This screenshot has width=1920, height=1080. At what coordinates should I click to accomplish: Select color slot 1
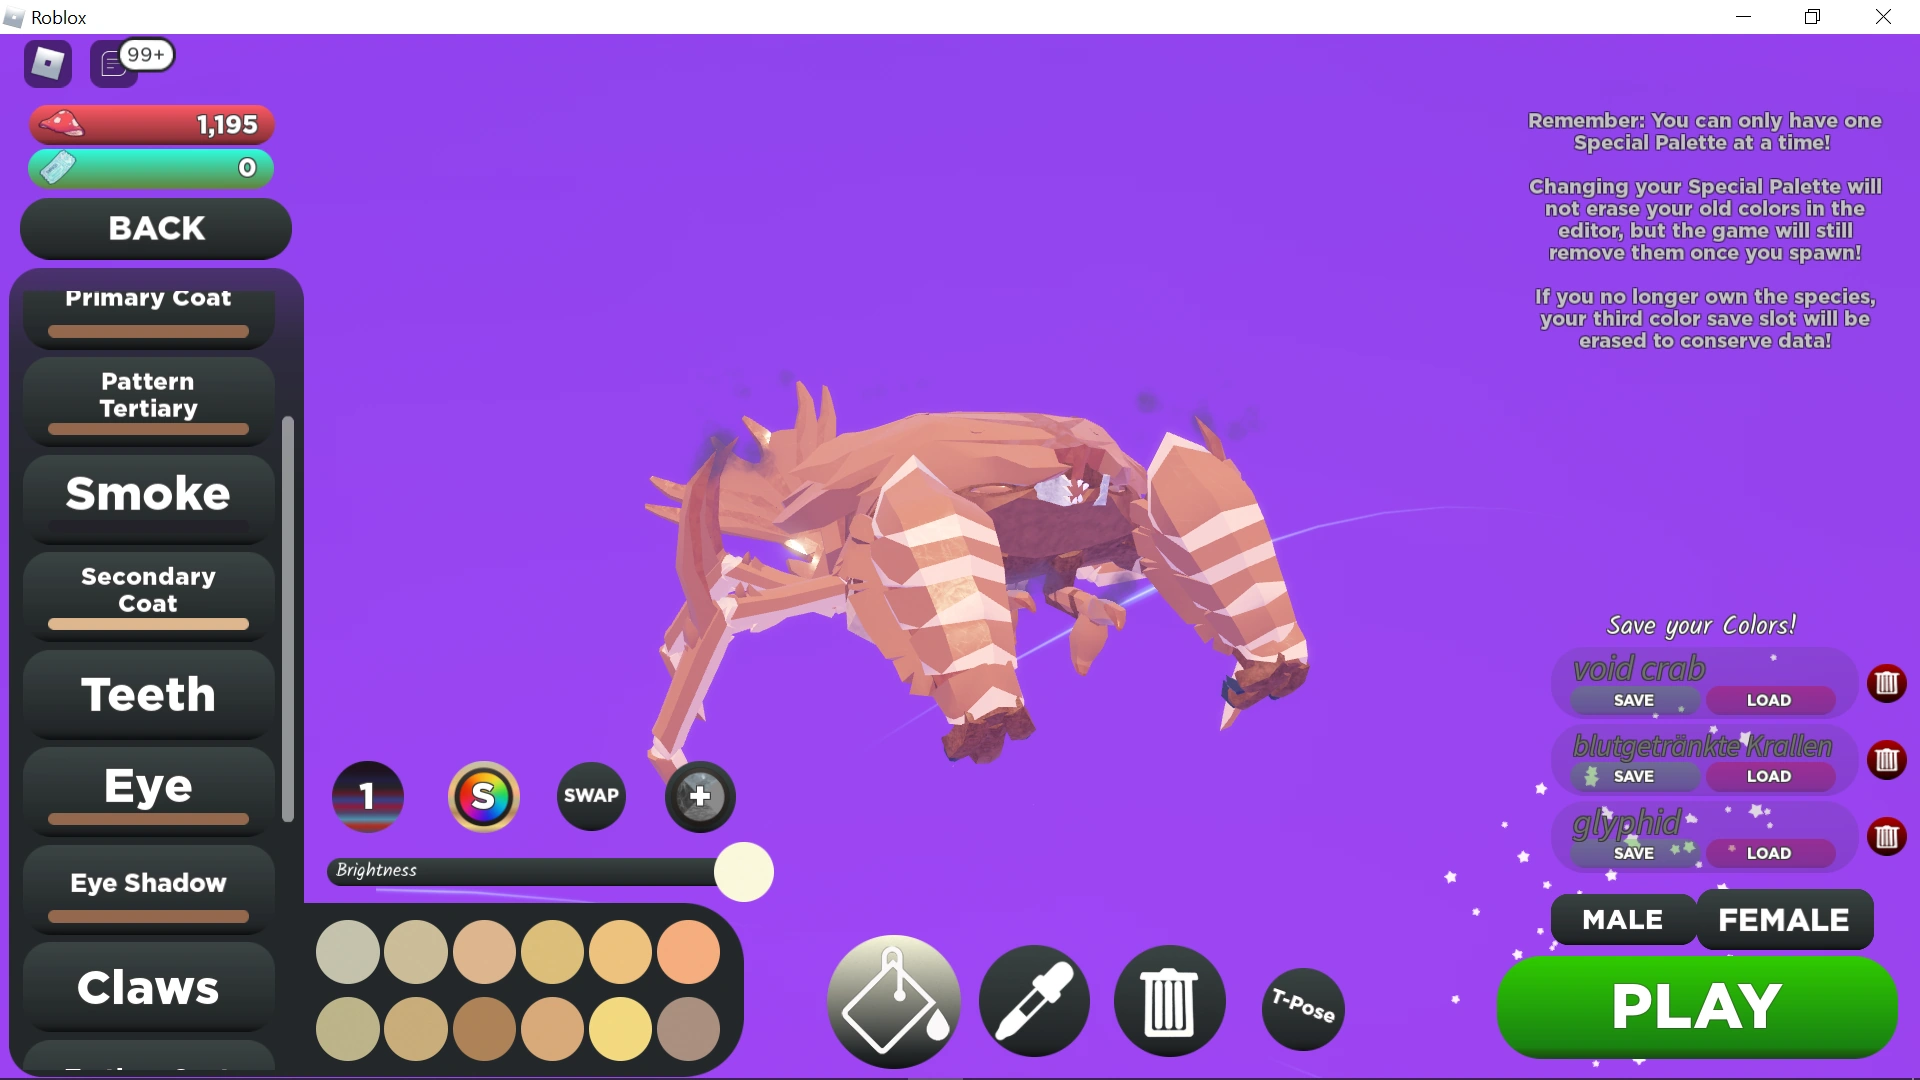367,796
